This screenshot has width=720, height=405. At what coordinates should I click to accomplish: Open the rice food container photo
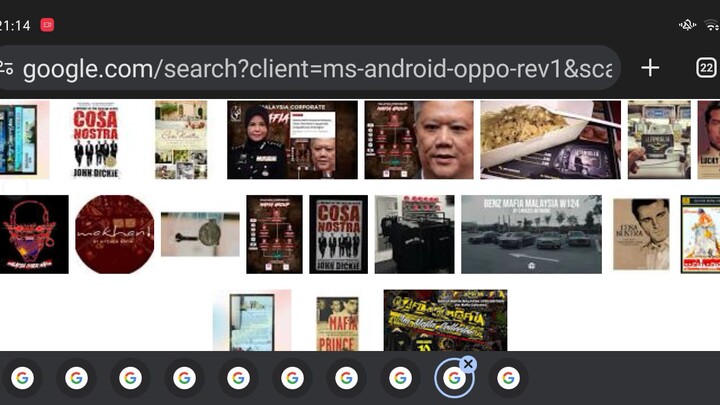(550, 139)
